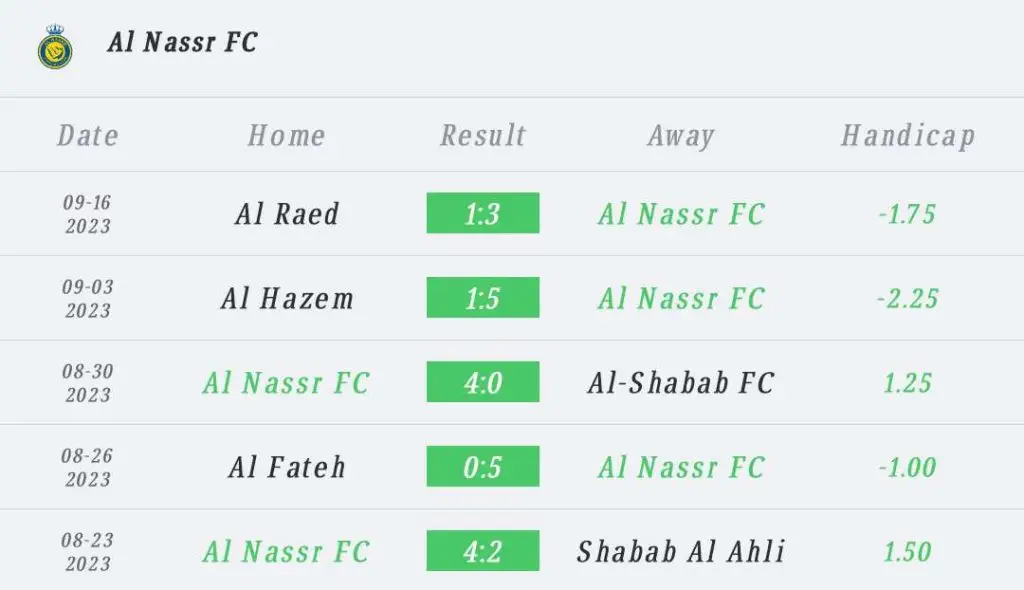
Task: Click the Al Hazem home team
Action: tap(287, 299)
